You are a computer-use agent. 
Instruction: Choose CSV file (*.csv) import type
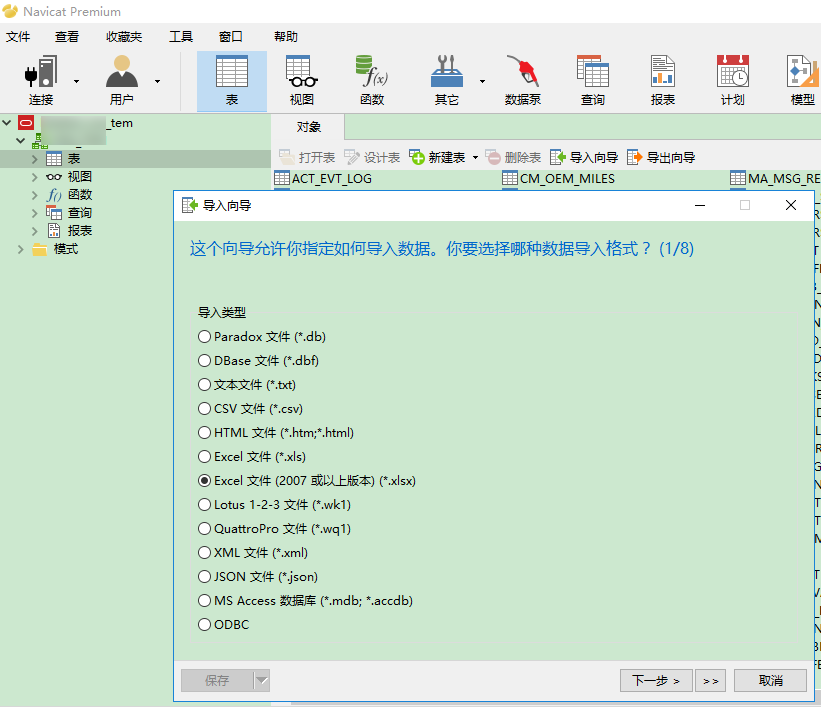pyautogui.click(x=250, y=408)
